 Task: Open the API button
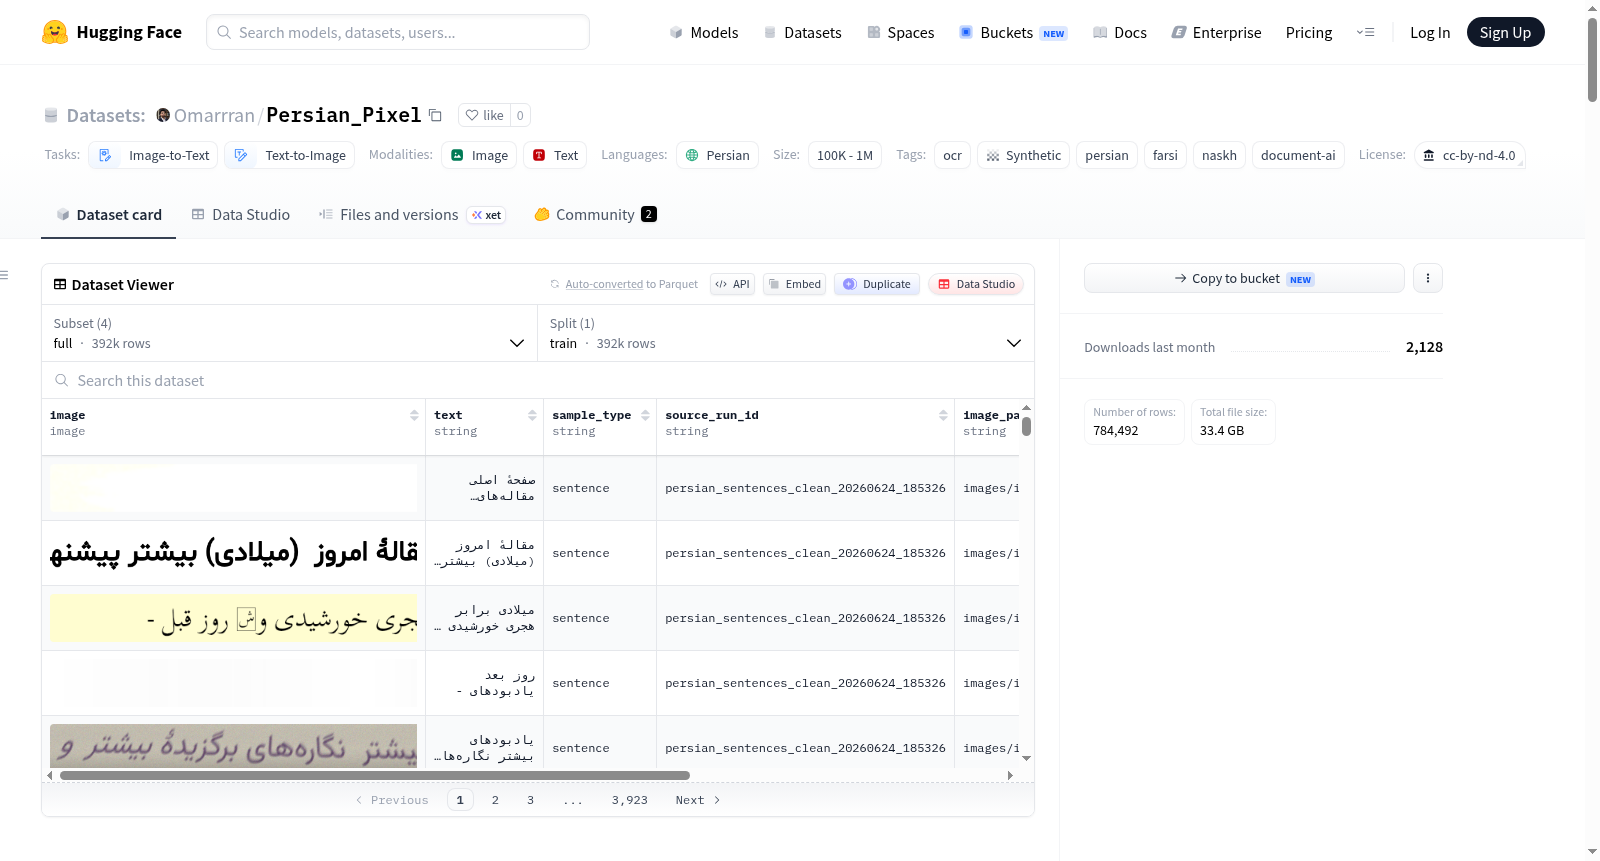pos(732,284)
